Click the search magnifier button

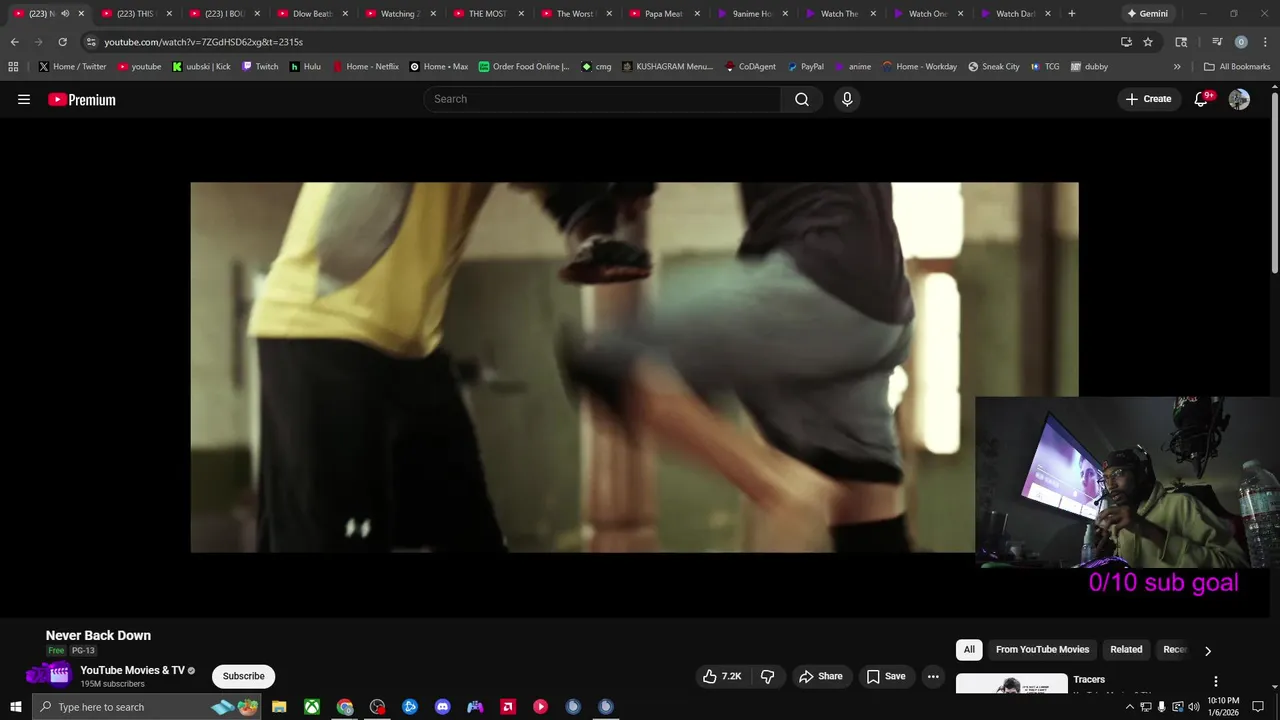(802, 99)
